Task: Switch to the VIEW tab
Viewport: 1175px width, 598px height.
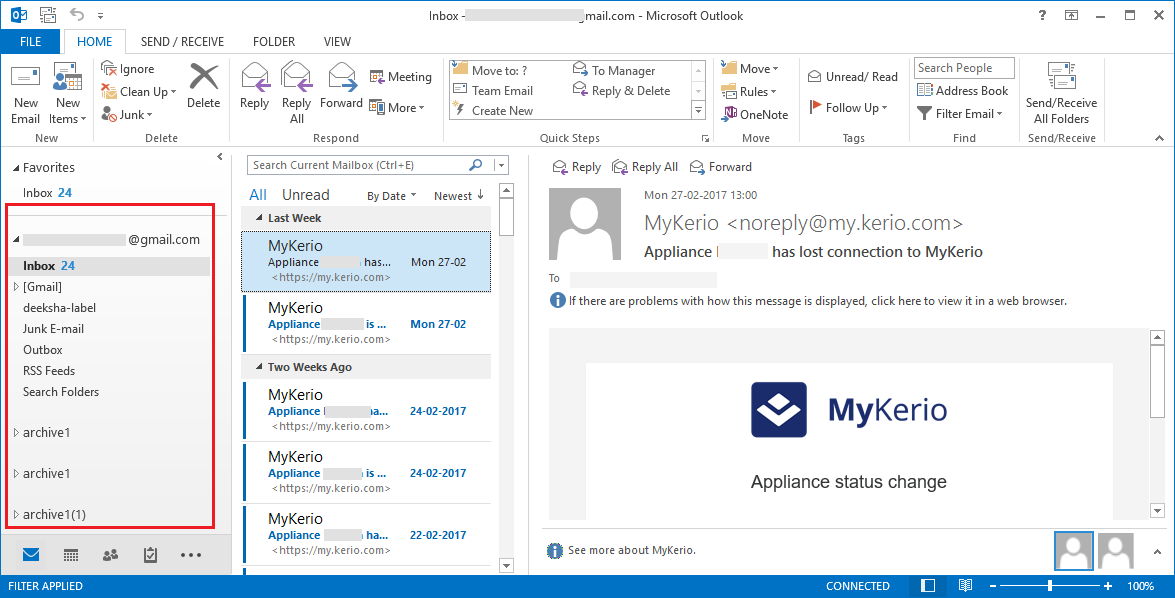Action: [337, 42]
